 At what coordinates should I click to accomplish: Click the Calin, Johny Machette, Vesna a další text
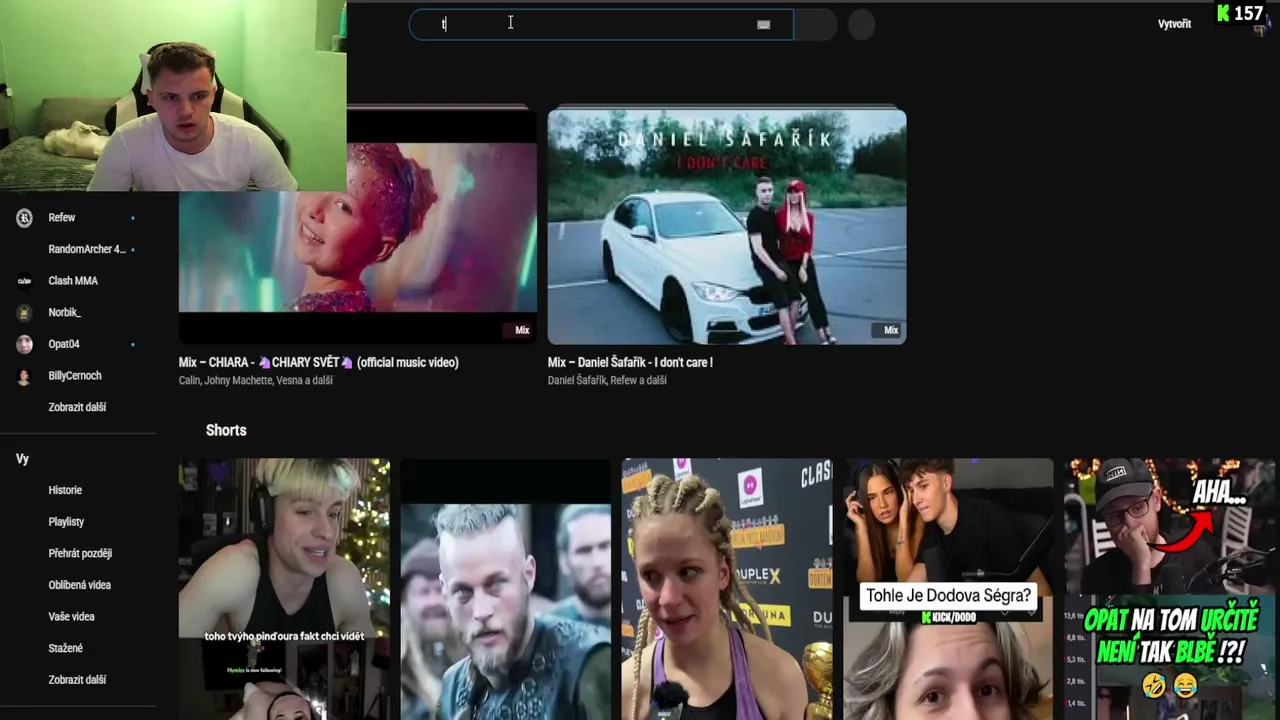coord(256,380)
